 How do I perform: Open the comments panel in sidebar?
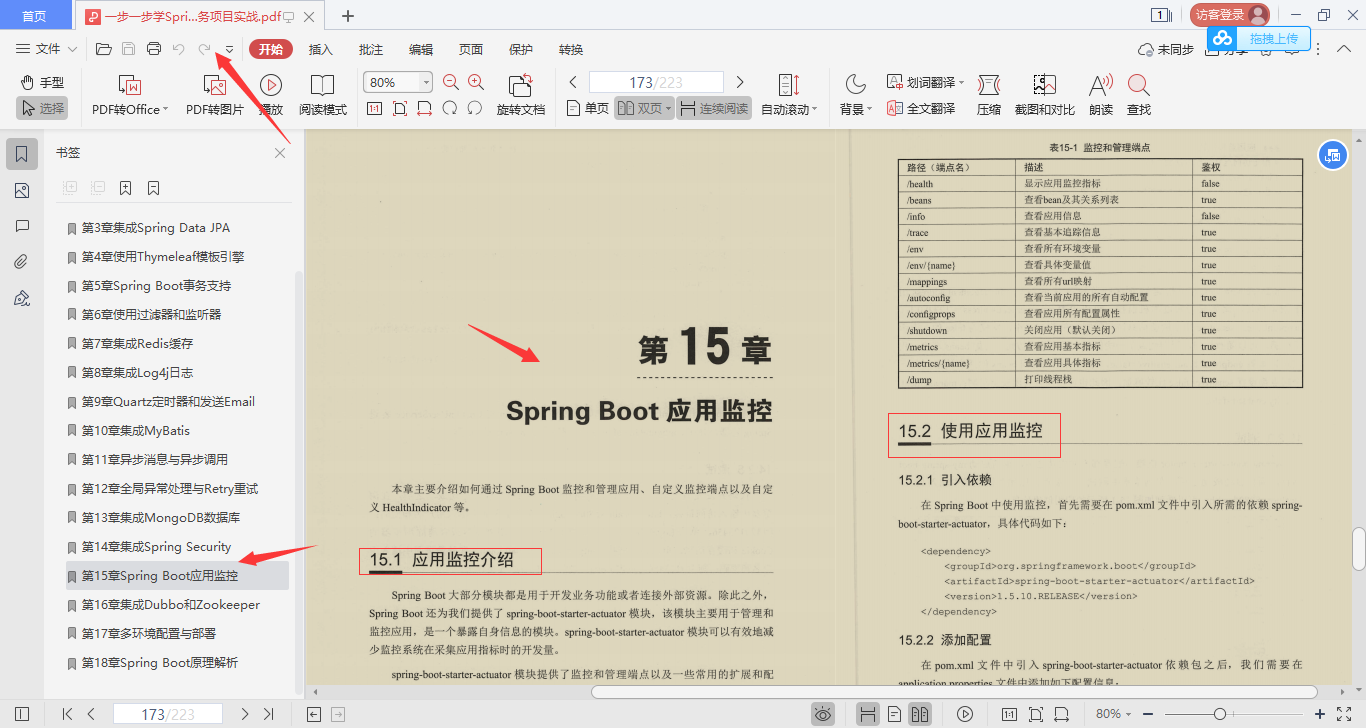[x=22, y=226]
